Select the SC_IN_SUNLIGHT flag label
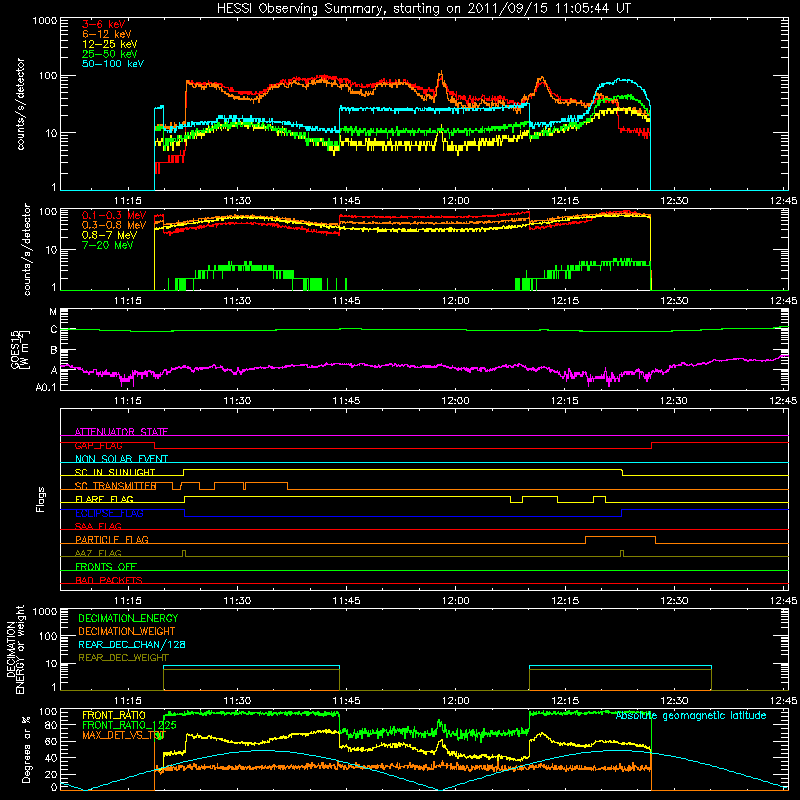The height and width of the screenshot is (800, 800). click(x=115, y=472)
